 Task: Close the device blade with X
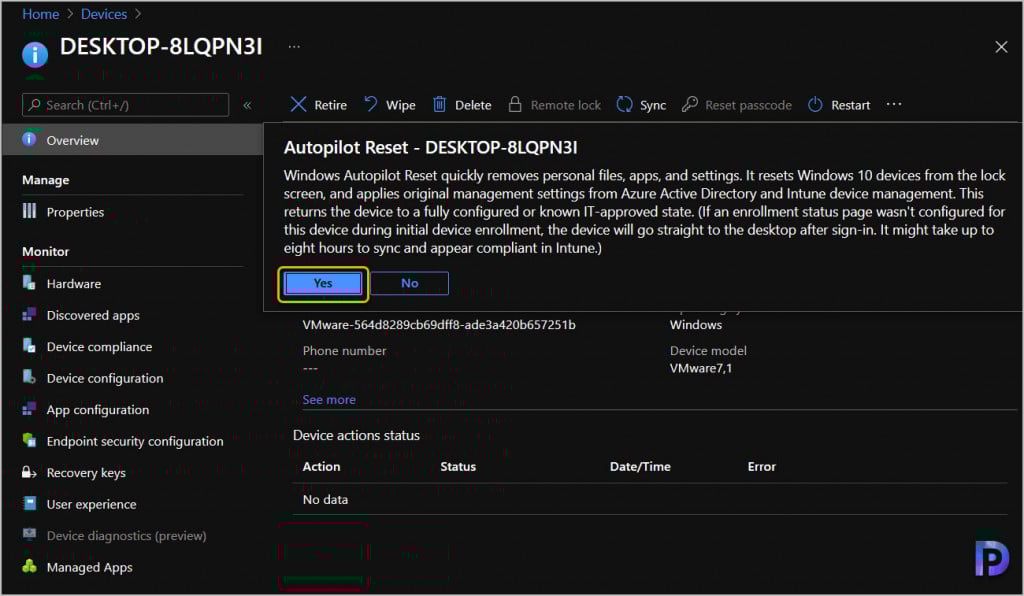pos(1001,47)
